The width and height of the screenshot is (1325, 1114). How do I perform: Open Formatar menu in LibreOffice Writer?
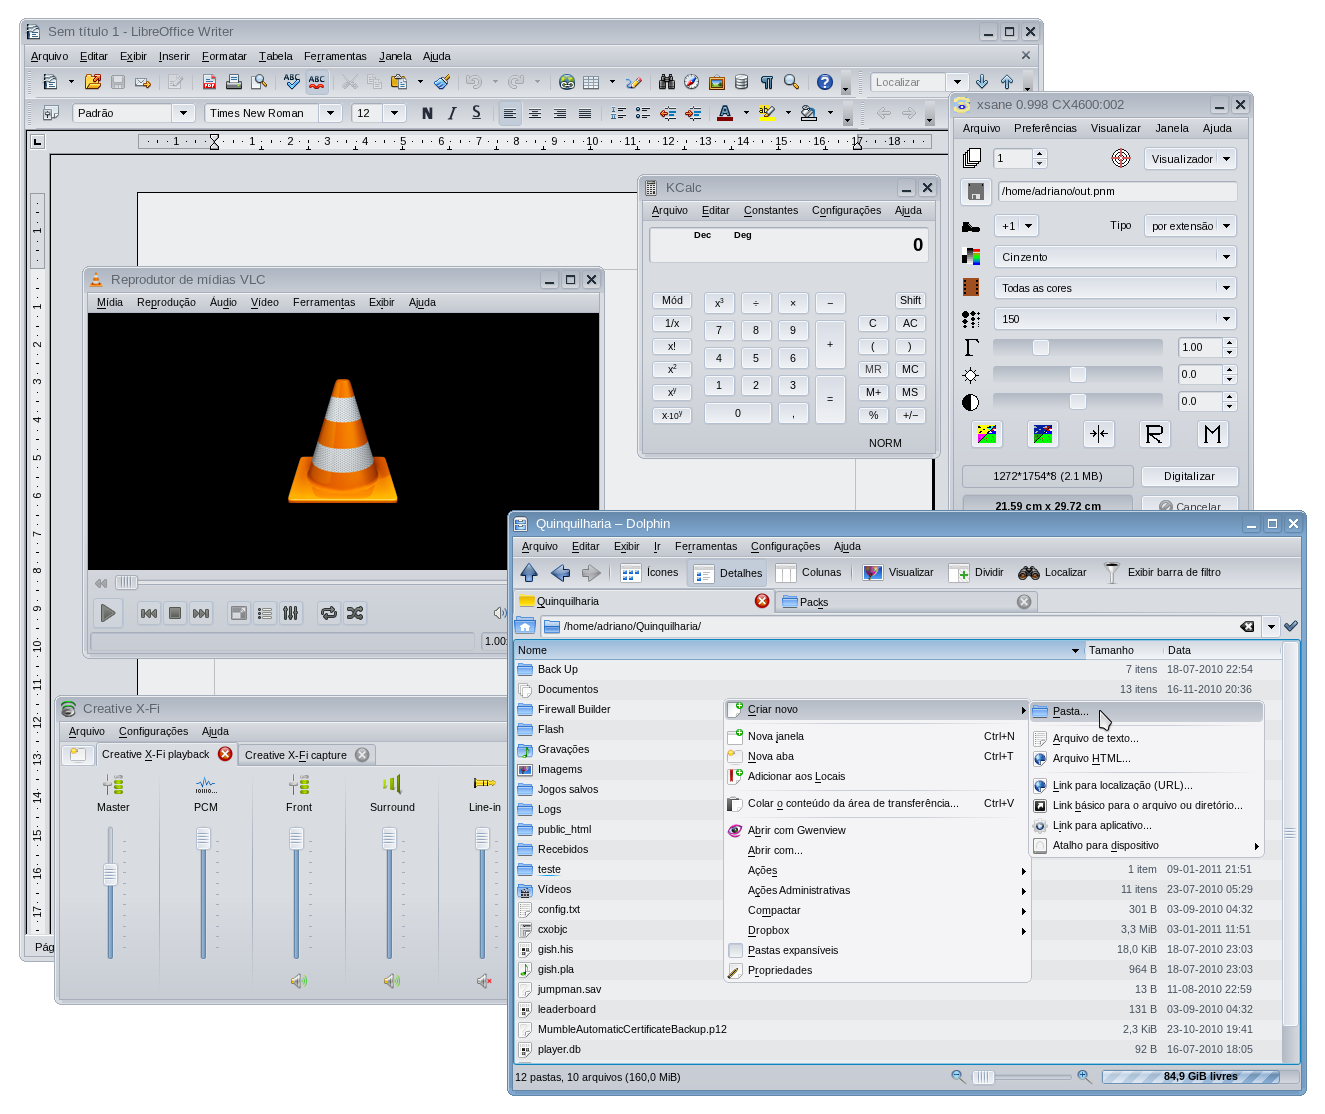(x=224, y=56)
